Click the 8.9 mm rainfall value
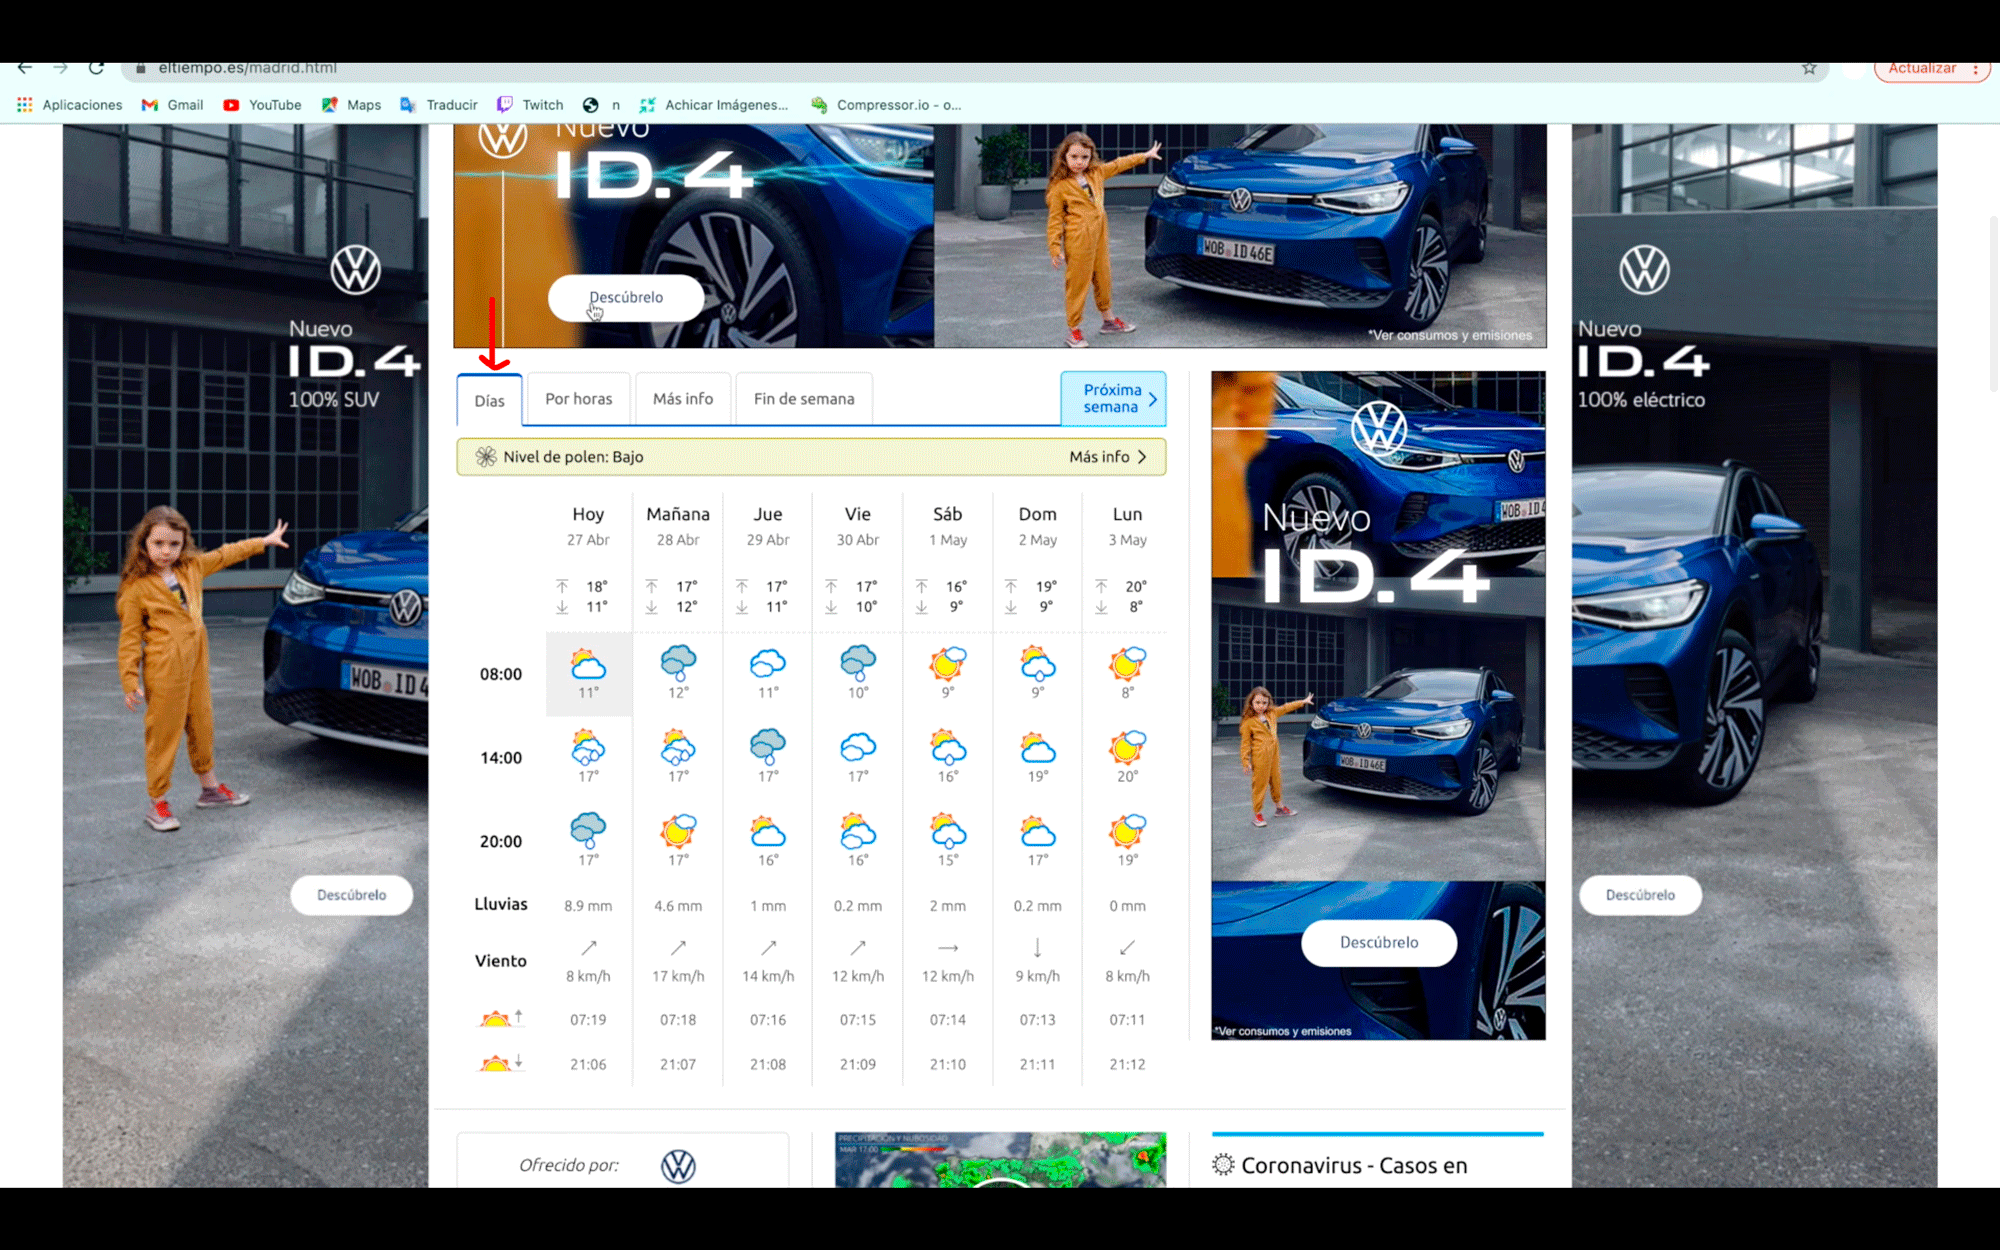 tap(588, 906)
